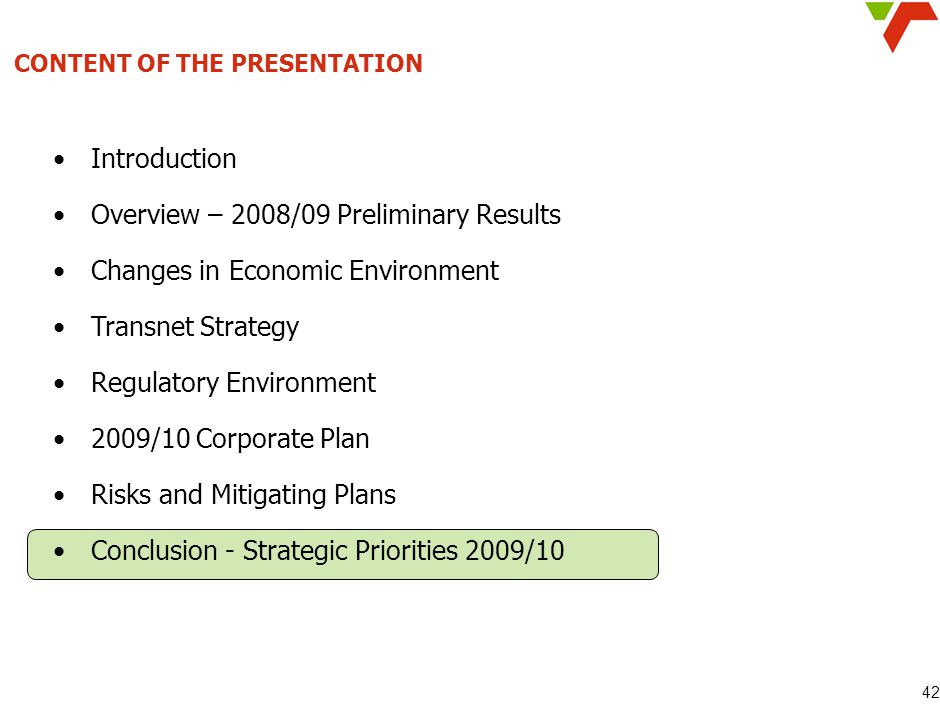Image resolution: width=940 pixels, height=705 pixels.
Task: Click the bullet inside the green Conclusion box
Action: point(59,552)
